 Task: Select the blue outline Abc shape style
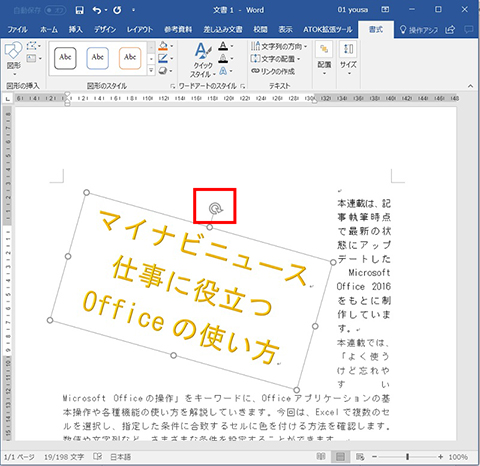[x=97, y=58]
